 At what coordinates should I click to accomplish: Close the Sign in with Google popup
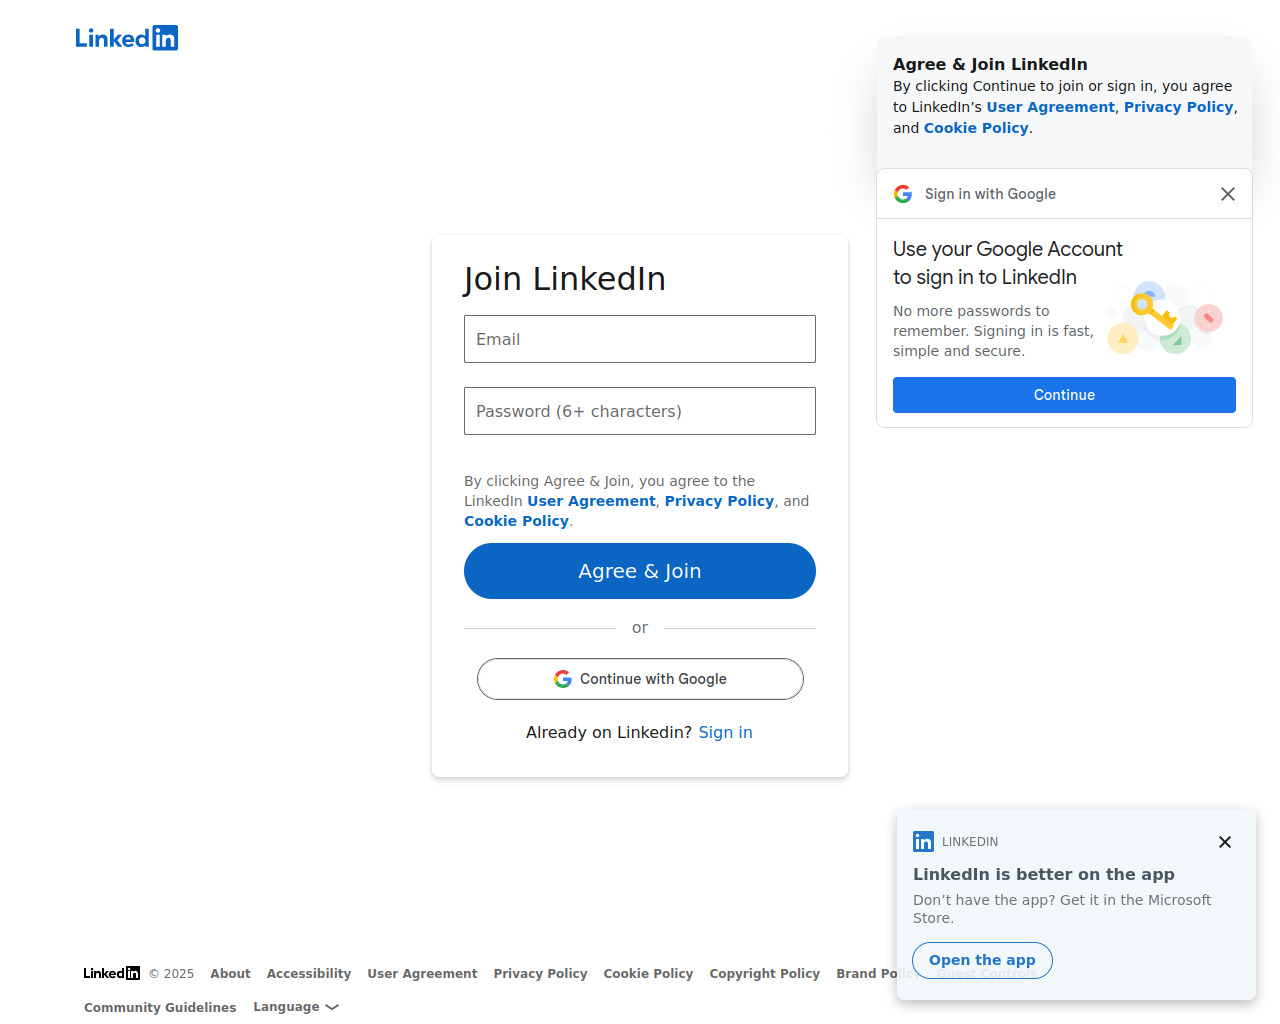pyautogui.click(x=1228, y=194)
